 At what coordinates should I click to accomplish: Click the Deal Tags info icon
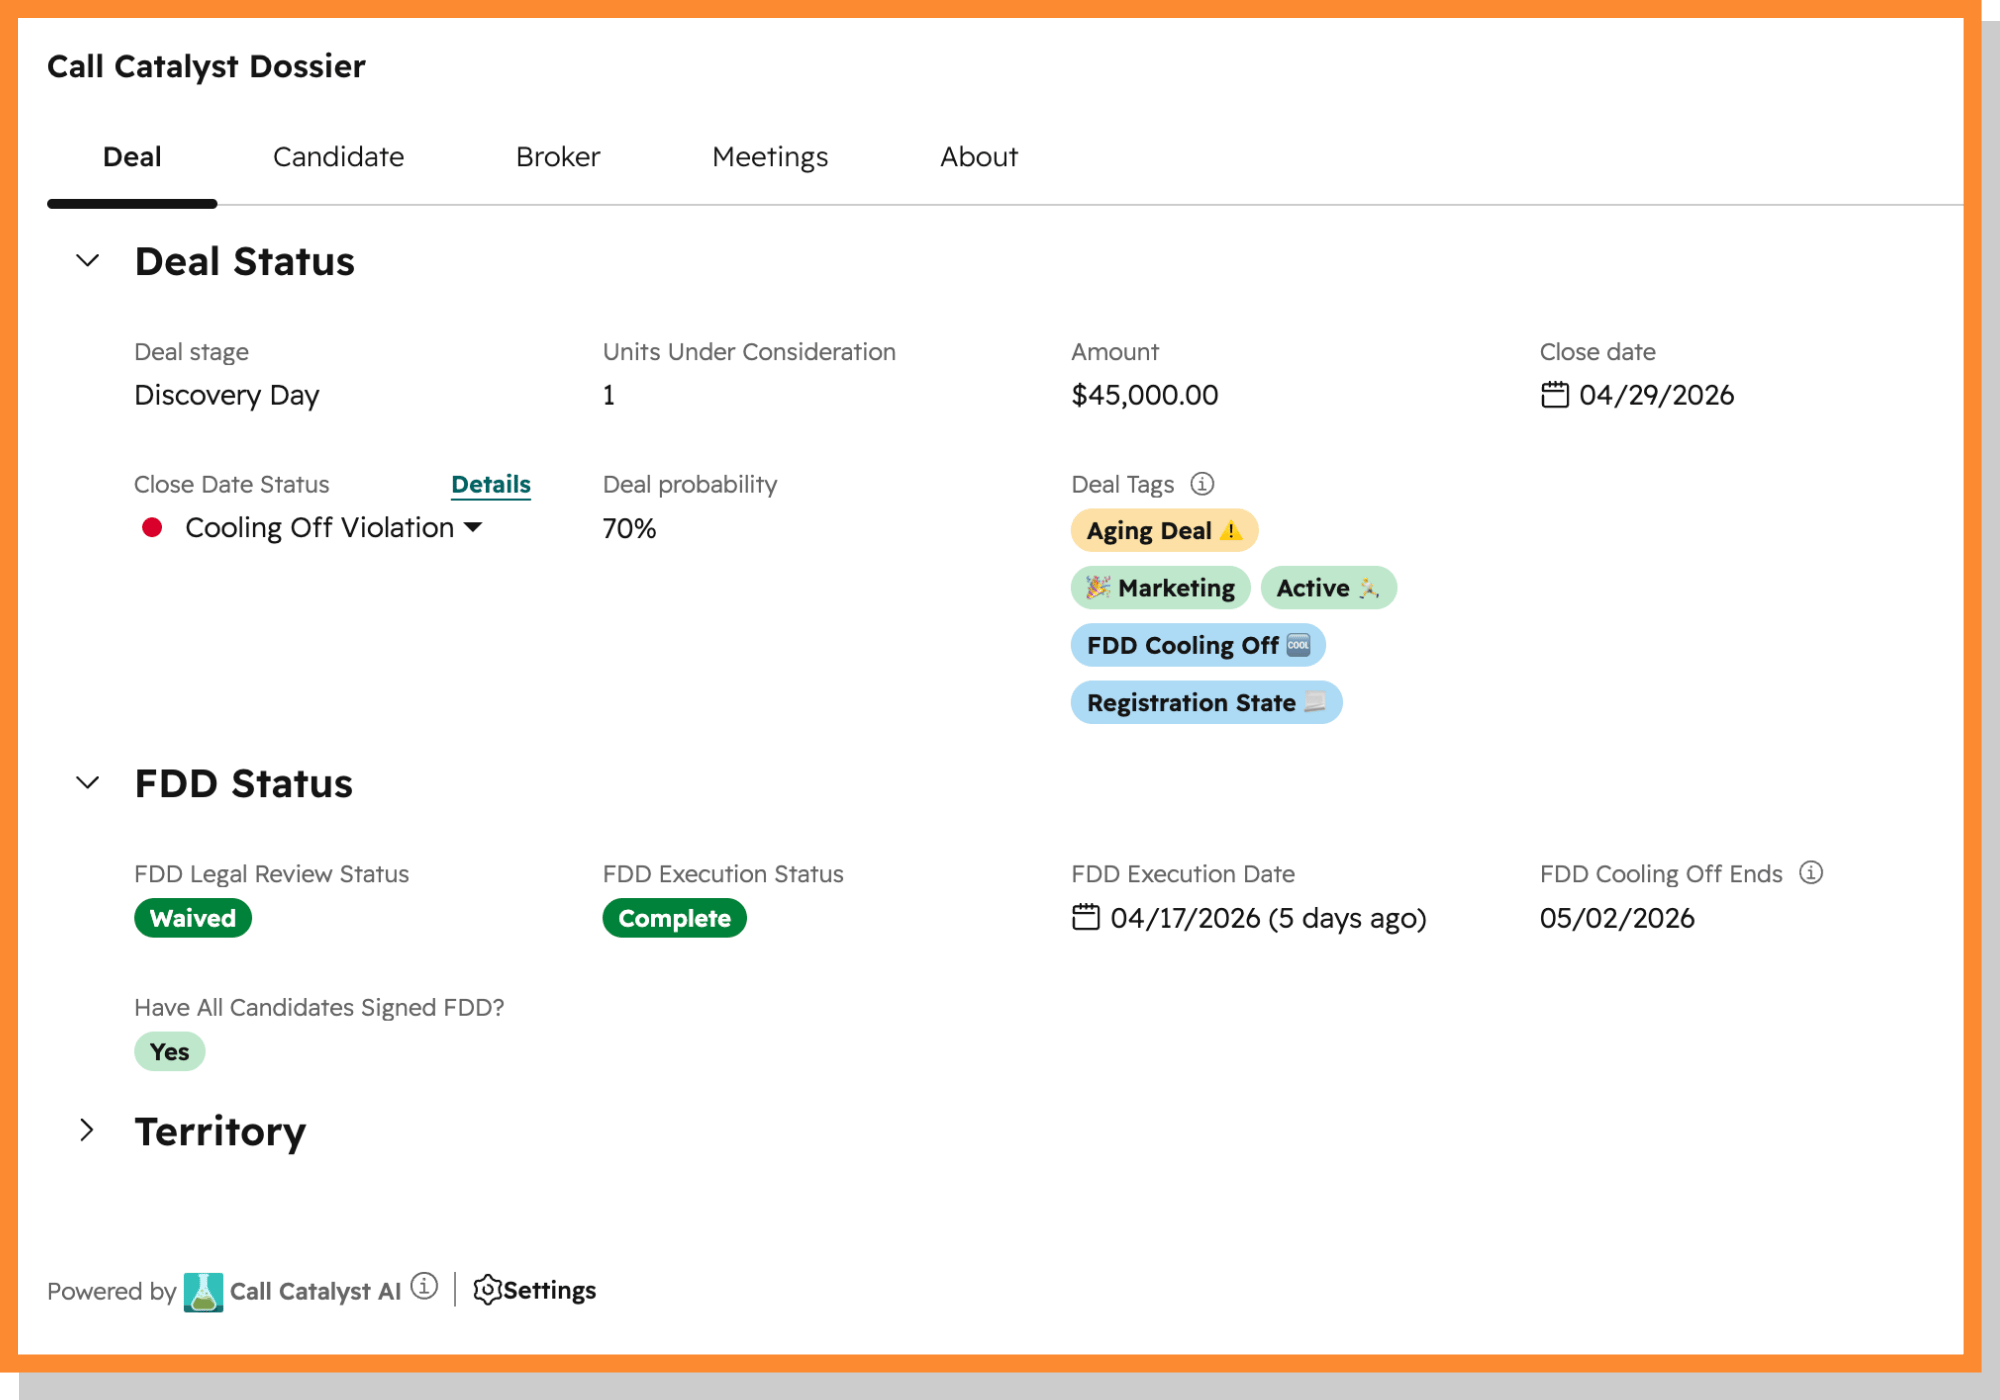(x=1202, y=484)
